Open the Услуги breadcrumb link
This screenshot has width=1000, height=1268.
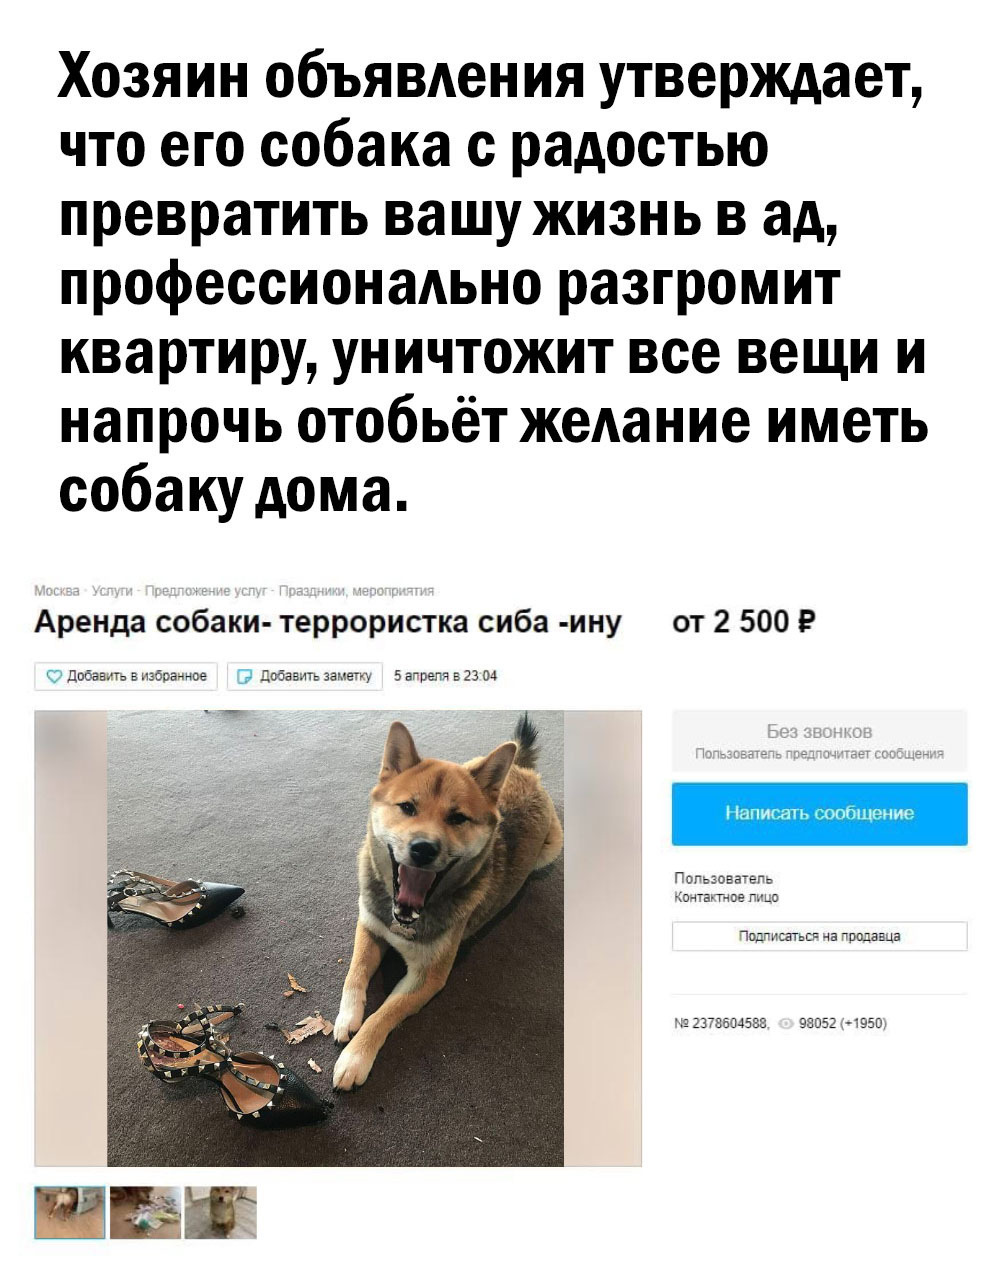coord(111,590)
